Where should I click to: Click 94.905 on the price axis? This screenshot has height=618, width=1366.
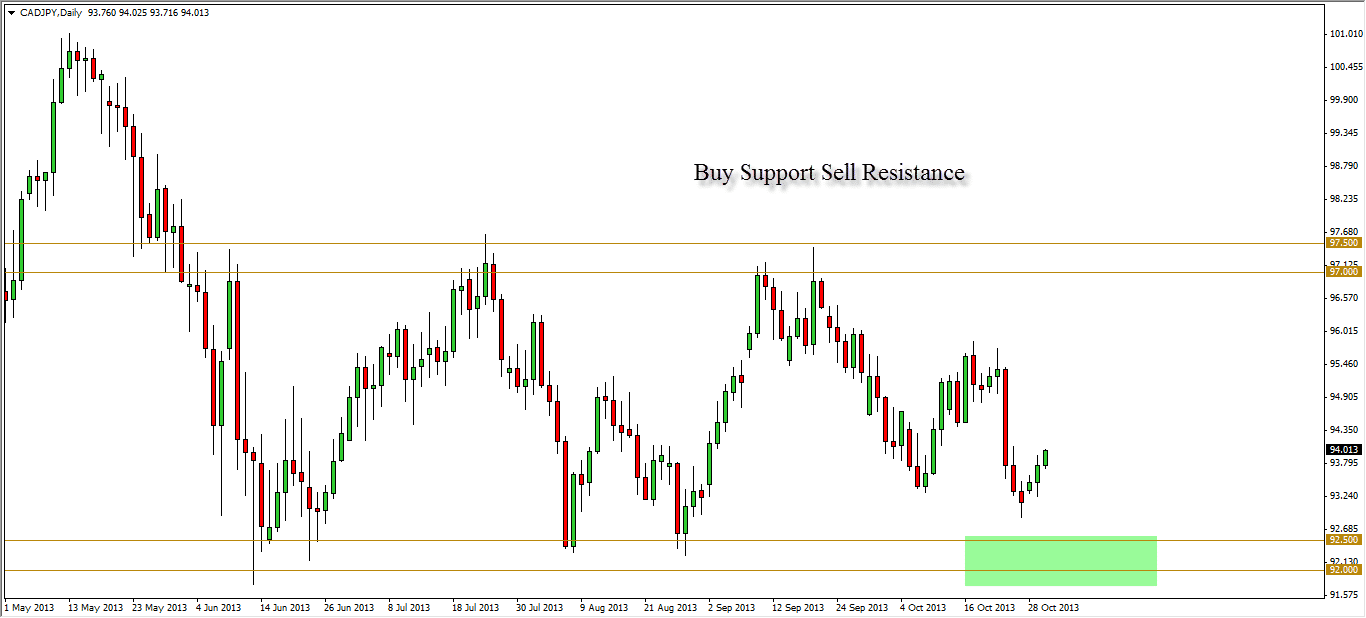[1344, 397]
